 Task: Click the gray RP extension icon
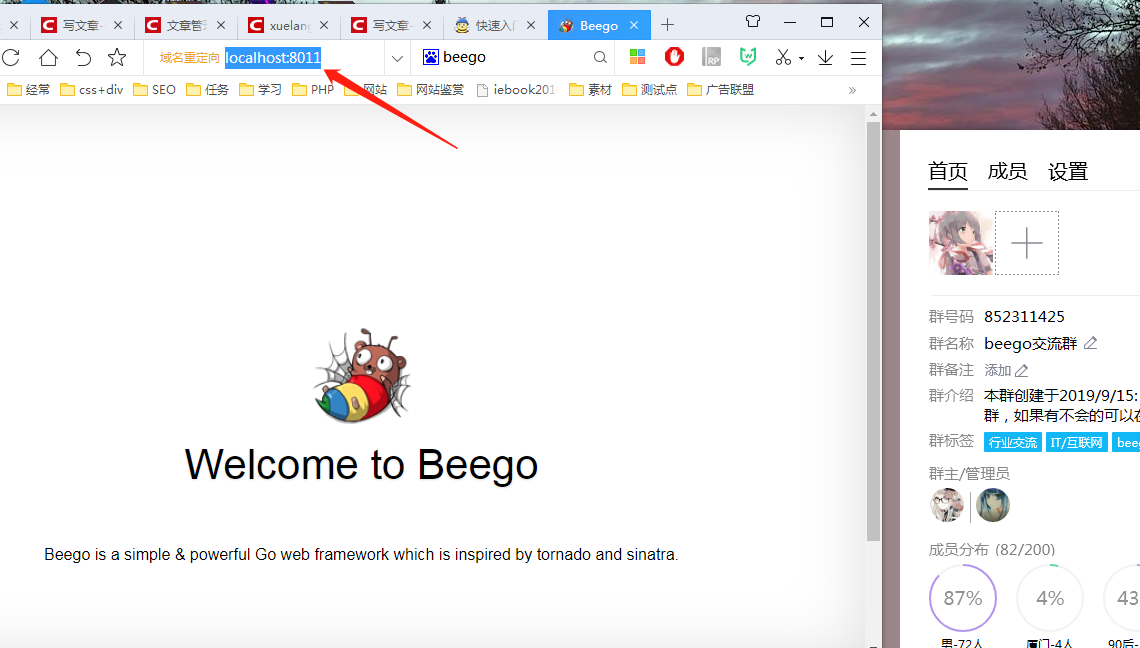click(711, 57)
